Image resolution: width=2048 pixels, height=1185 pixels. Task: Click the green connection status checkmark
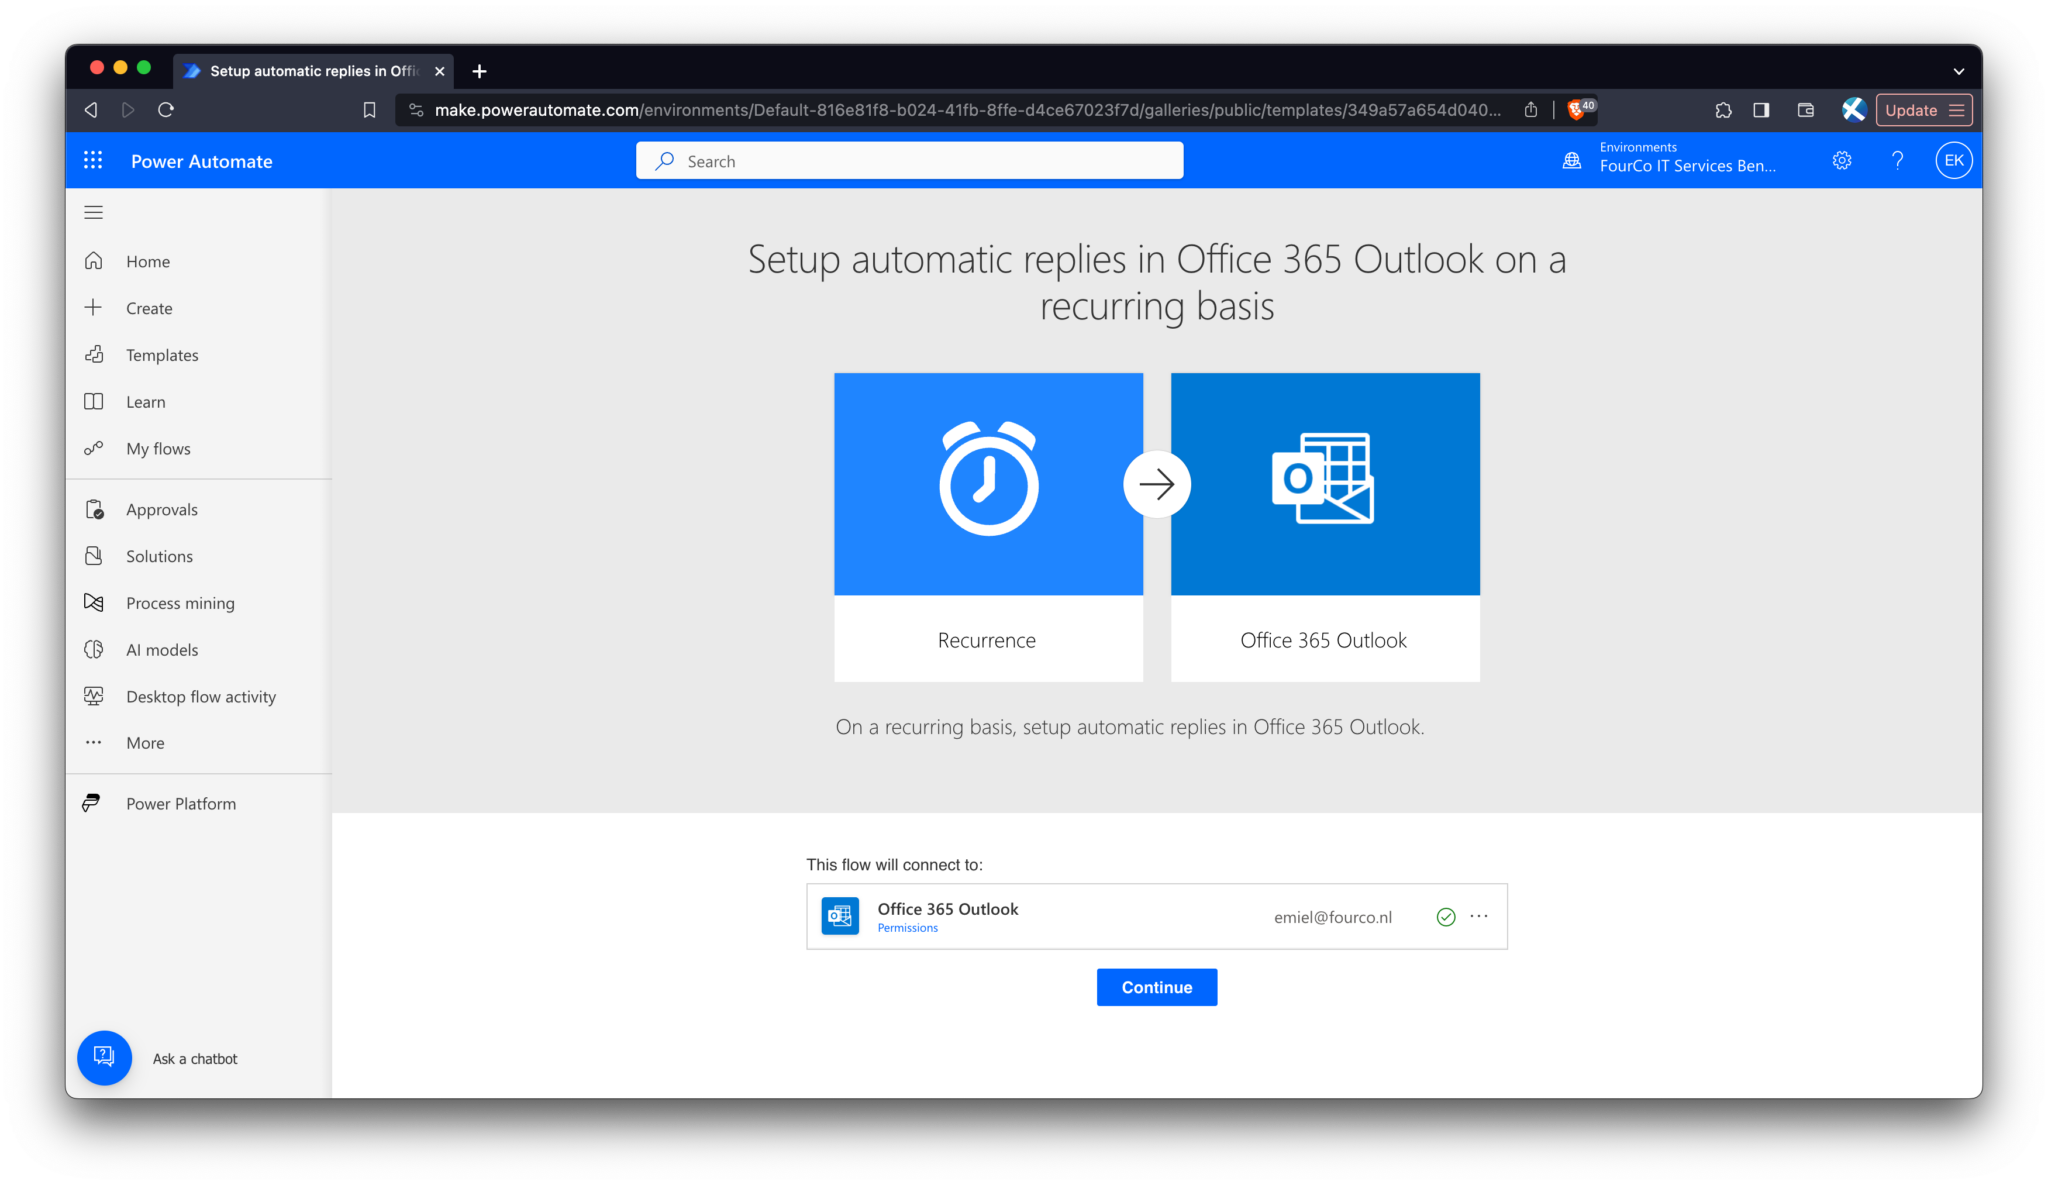click(x=1445, y=916)
